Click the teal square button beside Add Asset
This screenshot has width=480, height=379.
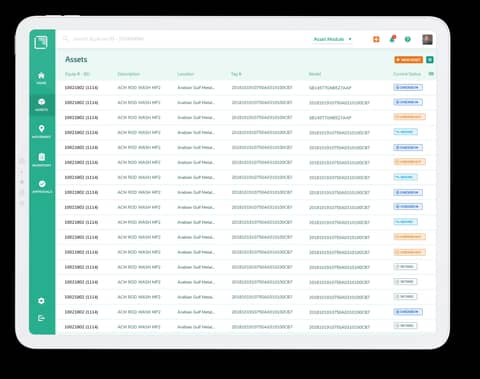coord(430,60)
